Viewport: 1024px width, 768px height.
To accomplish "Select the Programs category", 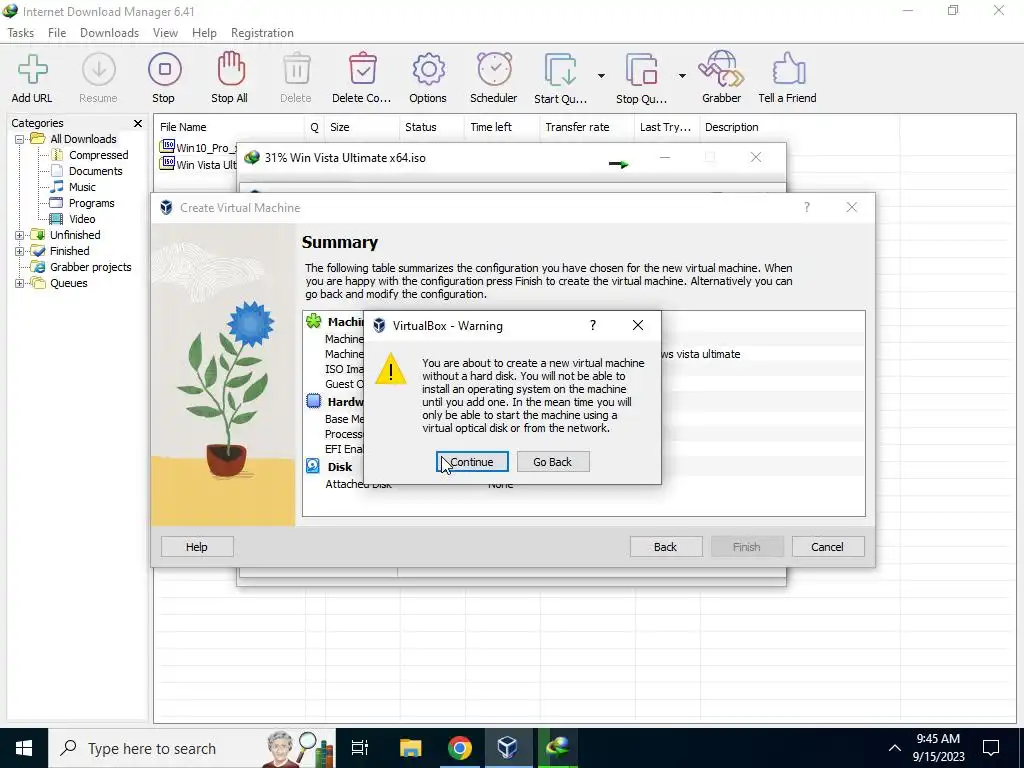I will (x=91, y=203).
